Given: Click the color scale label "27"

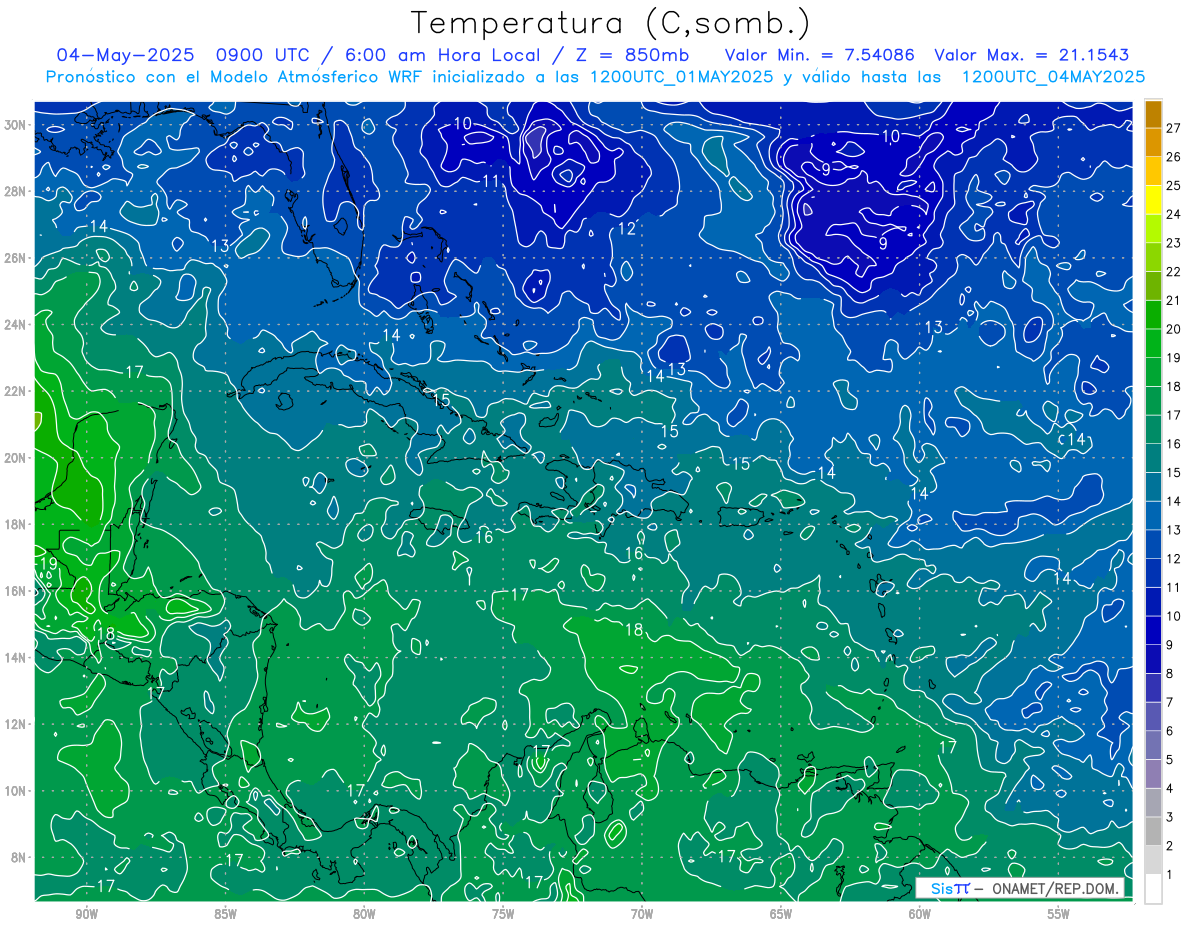Looking at the screenshot, I should pyautogui.click(x=1174, y=127).
